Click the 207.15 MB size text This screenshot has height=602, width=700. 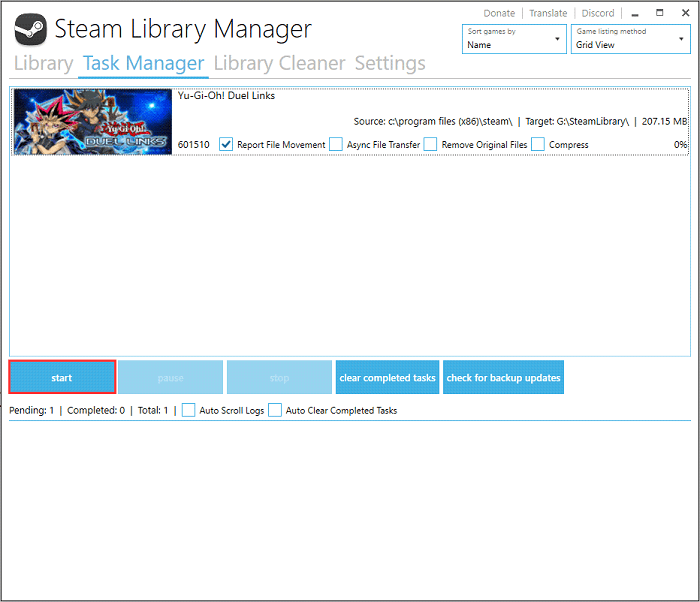click(664, 121)
